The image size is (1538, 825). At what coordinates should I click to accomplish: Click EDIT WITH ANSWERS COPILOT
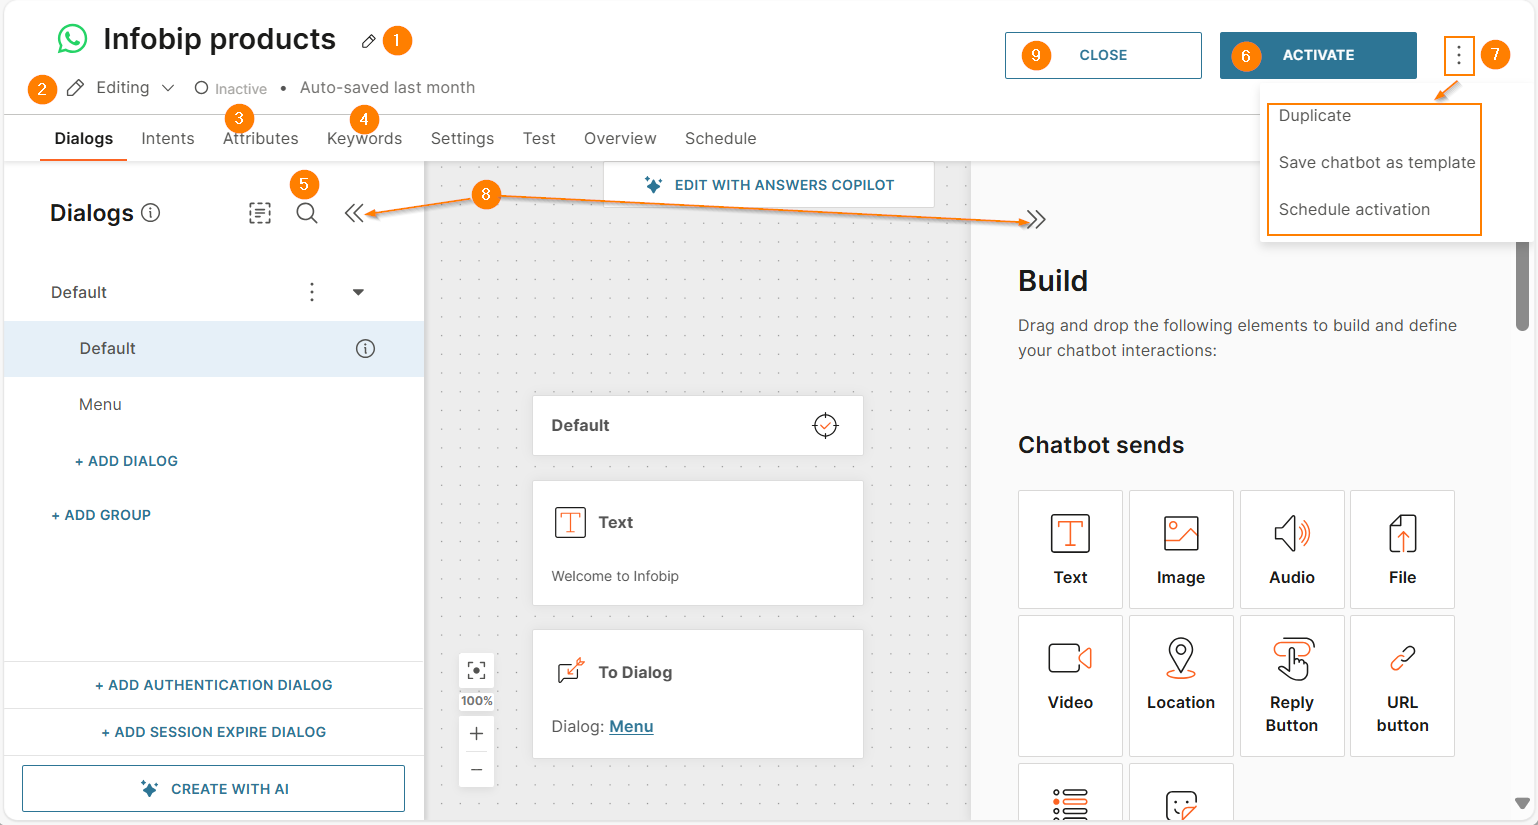tap(769, 185)
